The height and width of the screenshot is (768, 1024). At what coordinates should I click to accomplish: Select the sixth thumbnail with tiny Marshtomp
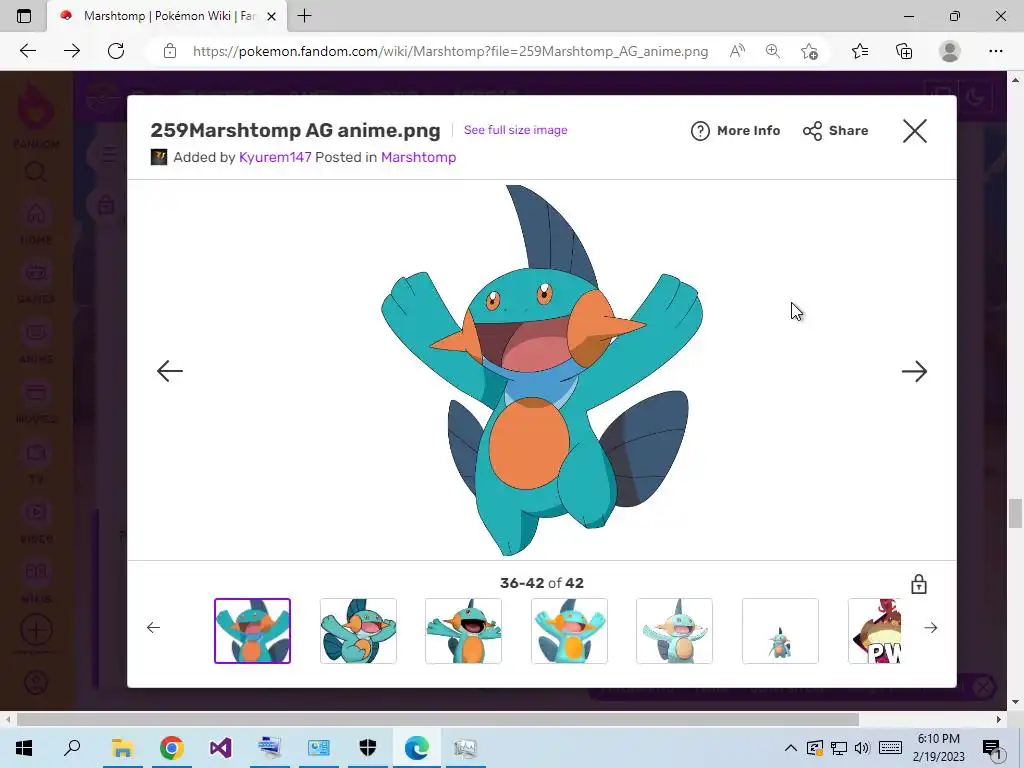pos(780,631)
